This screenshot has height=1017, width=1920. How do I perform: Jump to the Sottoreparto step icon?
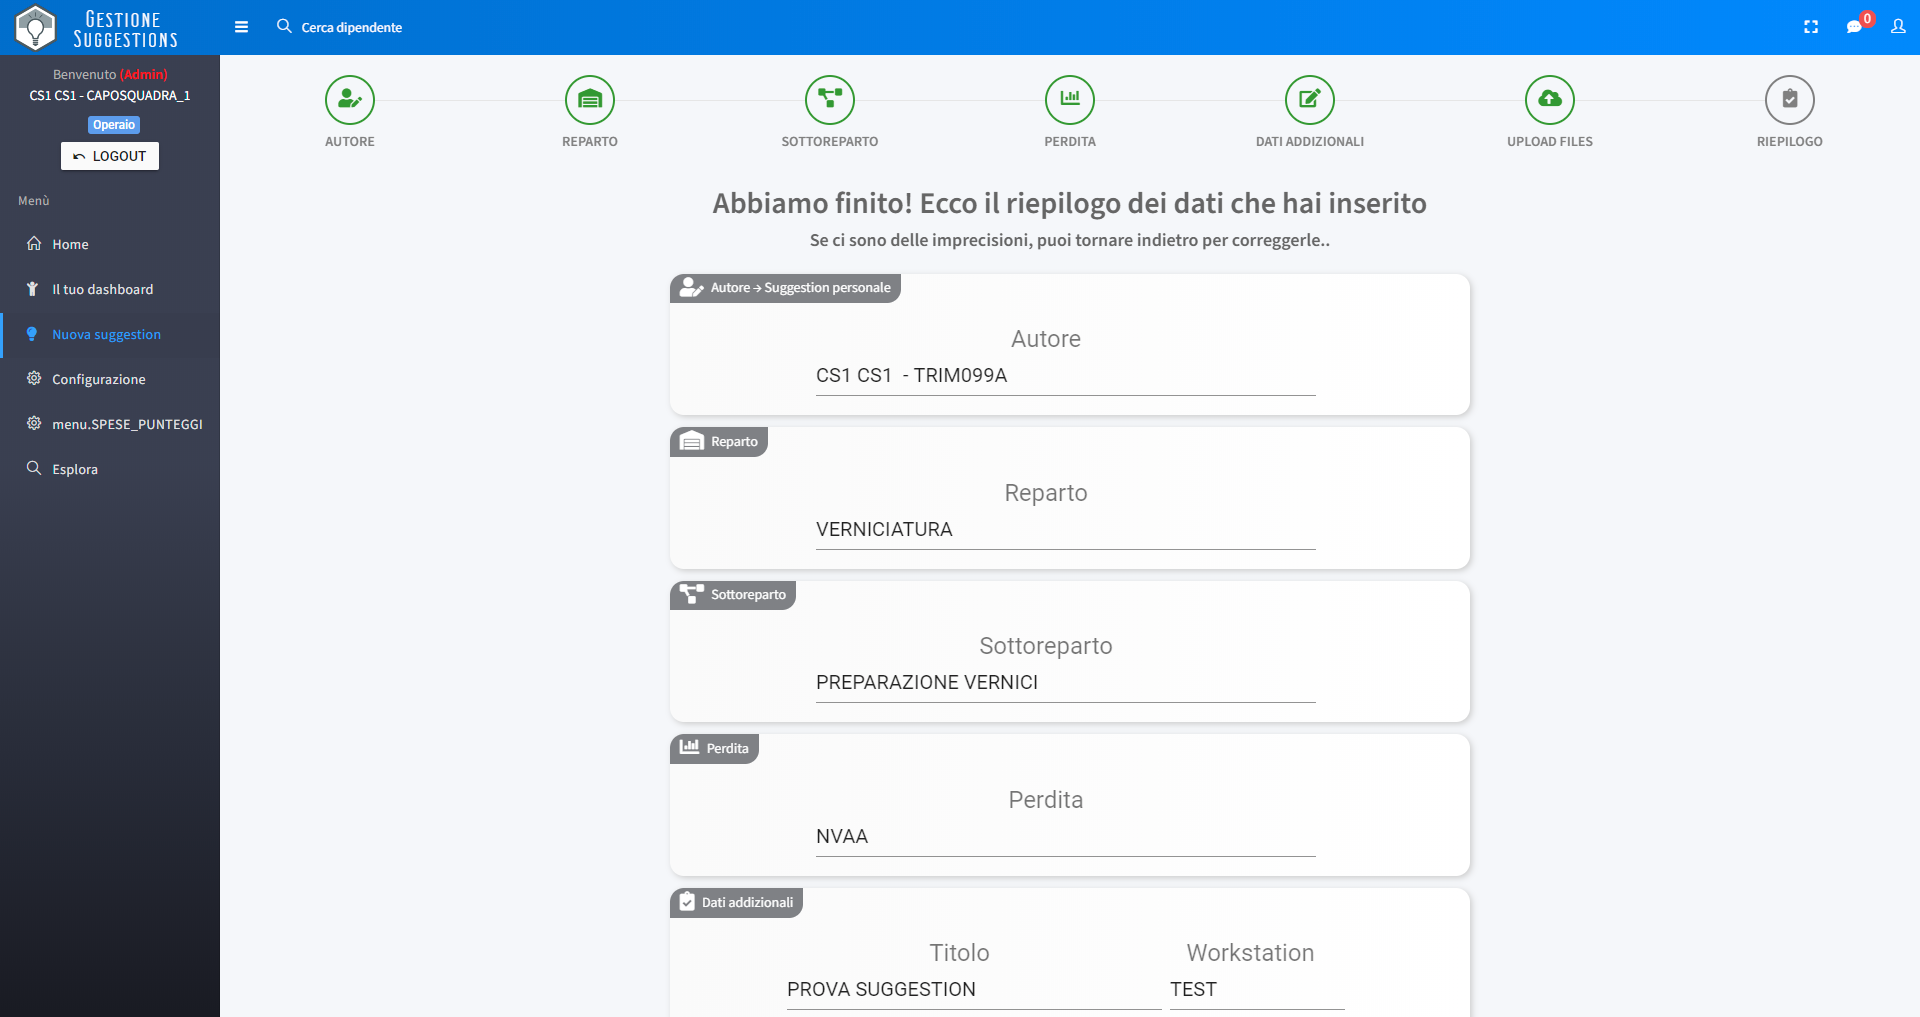(830, 100)
